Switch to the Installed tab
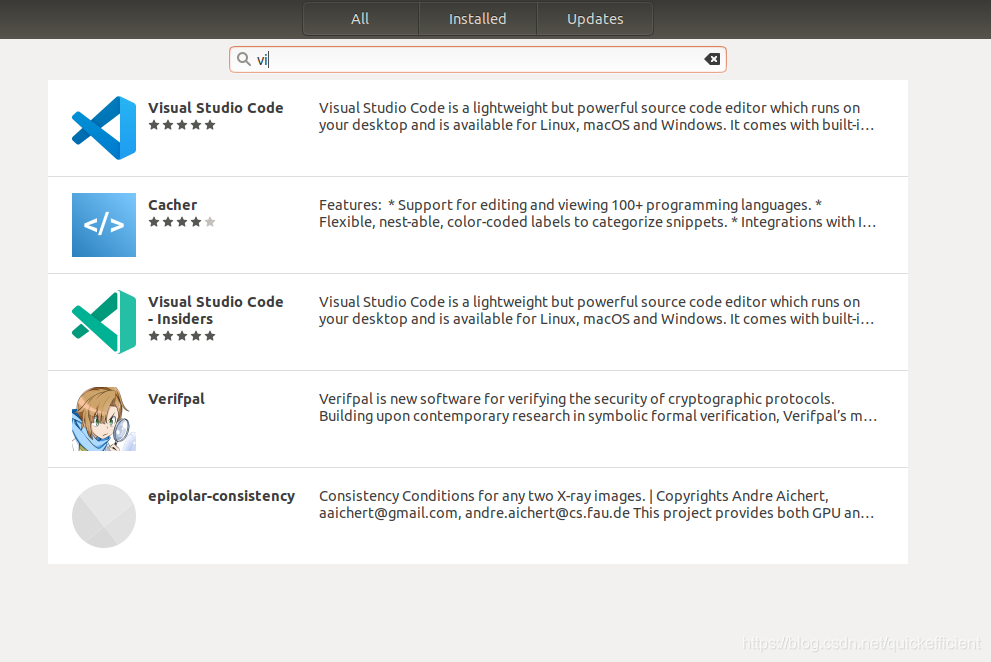This screenshot has width=991, height=662. 478,18
